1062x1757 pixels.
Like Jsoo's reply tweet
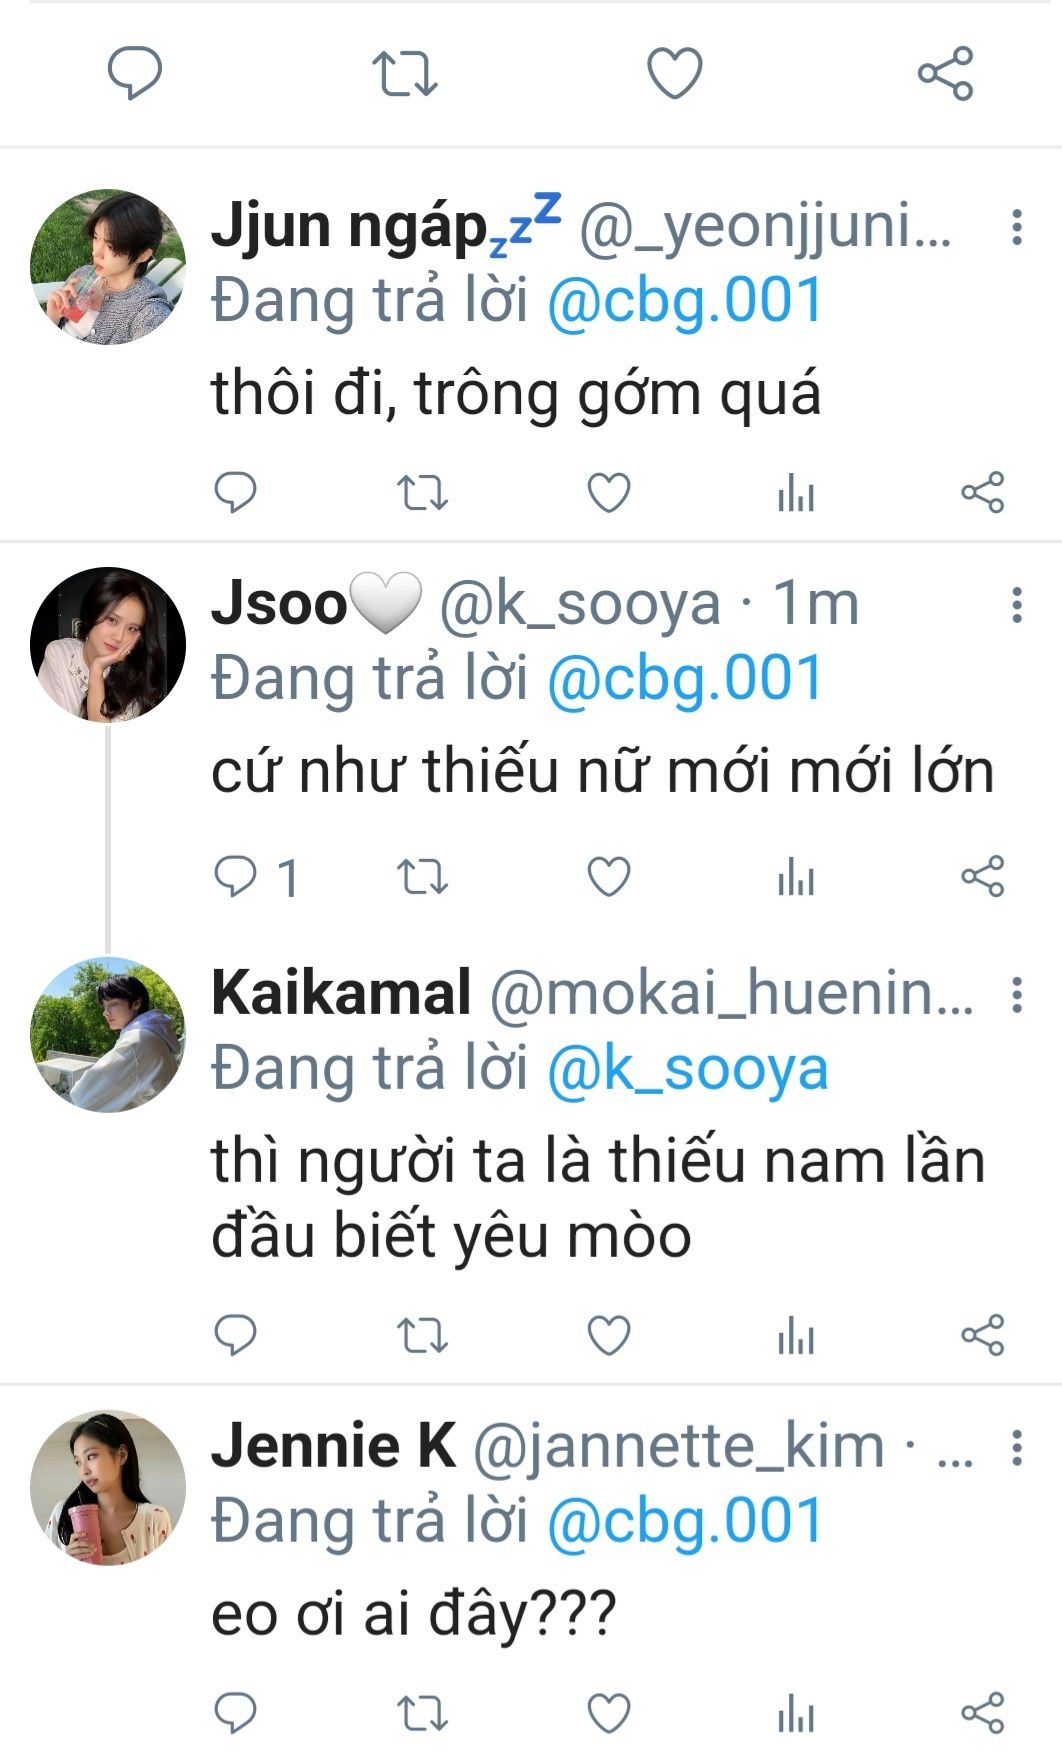608,877
